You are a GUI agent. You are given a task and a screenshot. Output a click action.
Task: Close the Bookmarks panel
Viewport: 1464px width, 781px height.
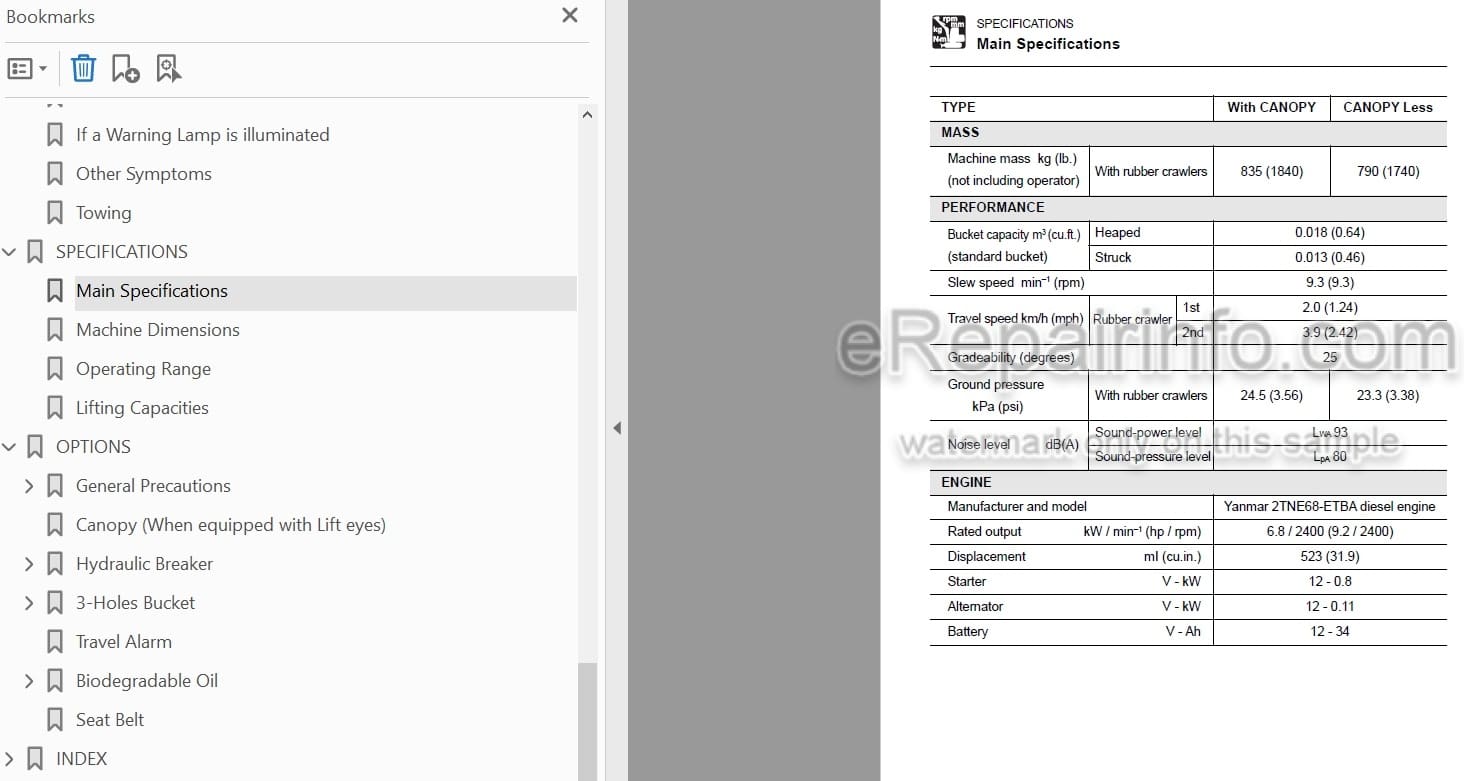(x=570, y=15)
